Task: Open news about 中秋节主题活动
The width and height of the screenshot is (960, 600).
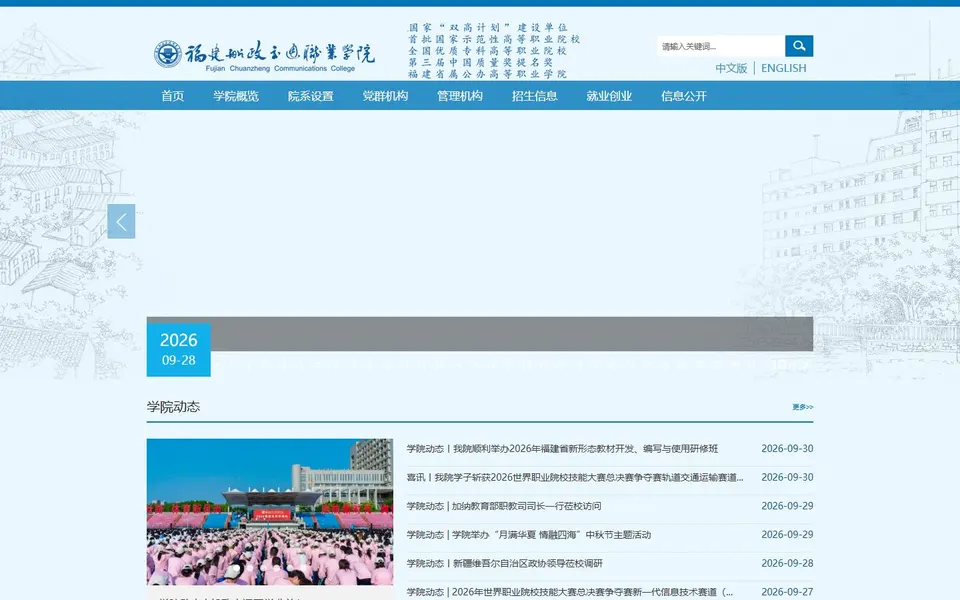Action: tap(529, 534)
